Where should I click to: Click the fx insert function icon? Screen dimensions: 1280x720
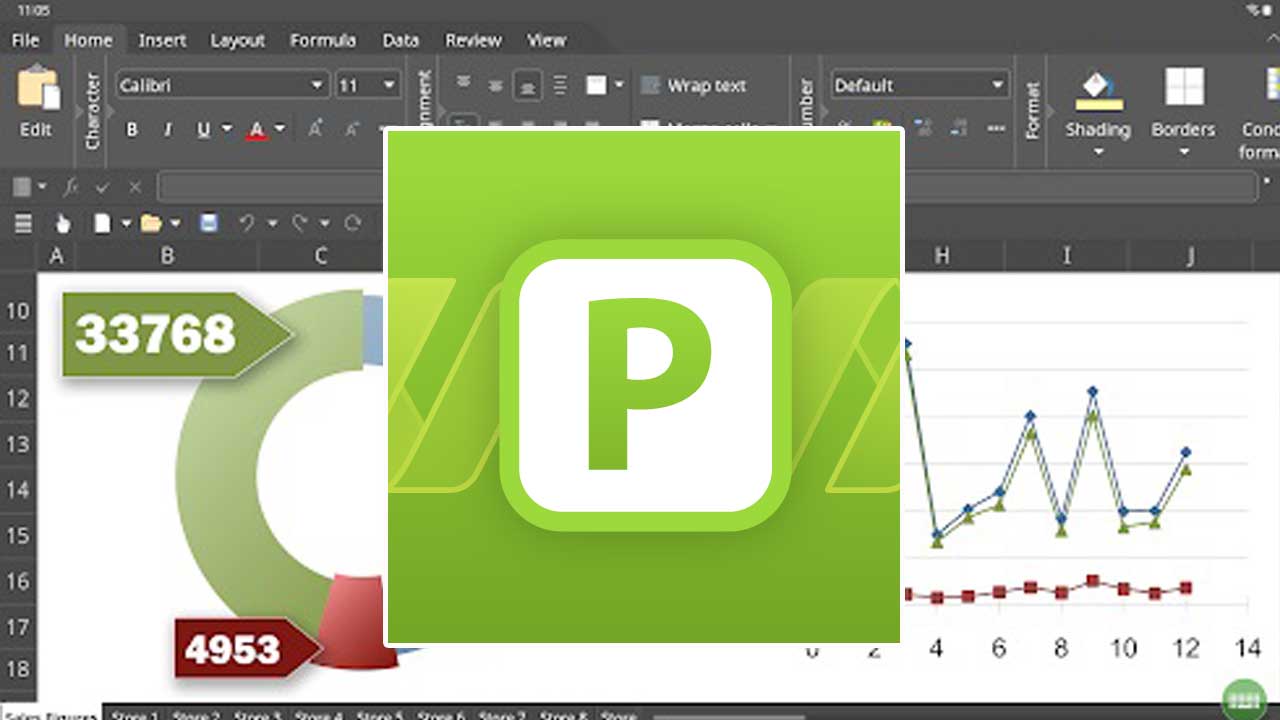(71, 187)
